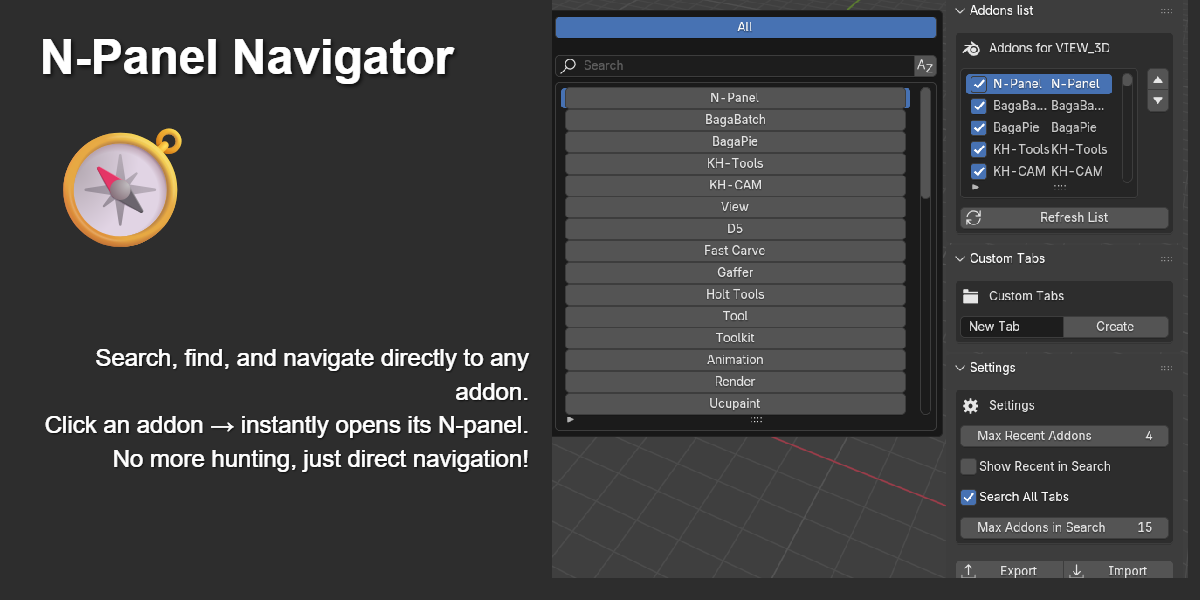Expand the filter triangle under the addons checkbox list
This screenshot has width=1200, height=600.
976,186
